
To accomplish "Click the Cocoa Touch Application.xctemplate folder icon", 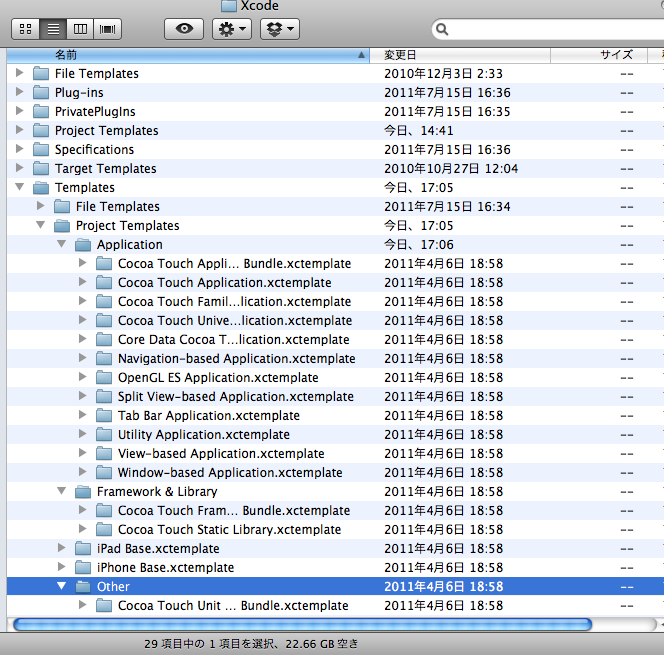I will point(104,282).
